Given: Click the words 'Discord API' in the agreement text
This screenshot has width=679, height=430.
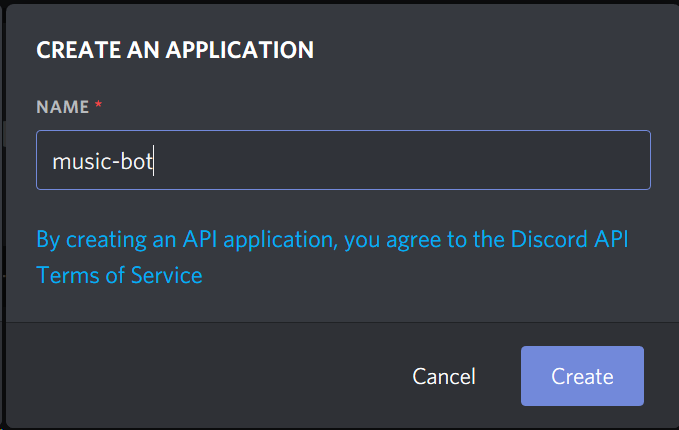Looking at the screenshot, I should tap(569, 239).
